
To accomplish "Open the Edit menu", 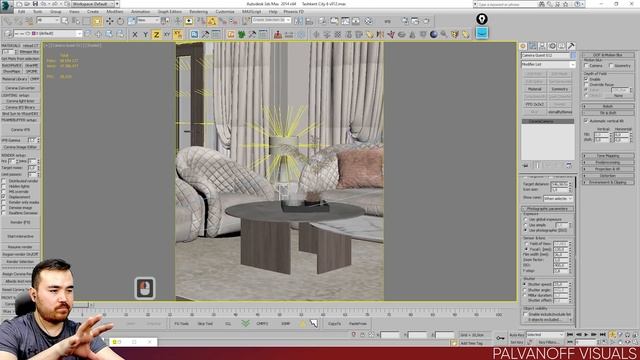I will (22, 12).
